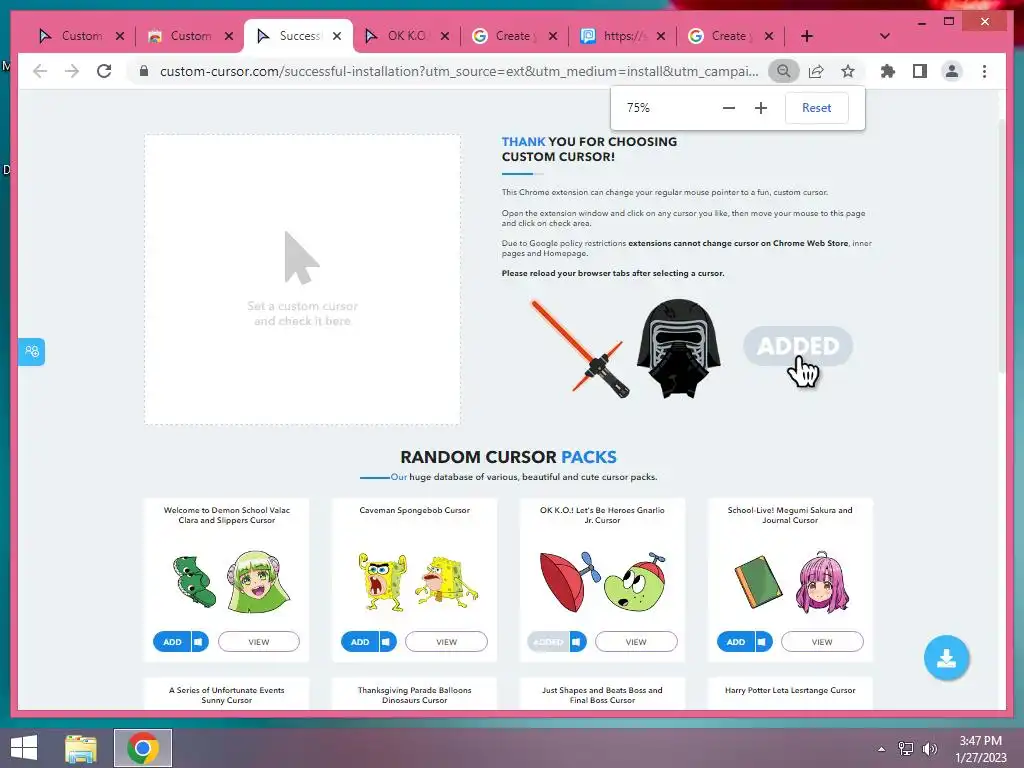The image size is (1024, 768).
Task: Reload the current page
Action: [x=104, y=71]
